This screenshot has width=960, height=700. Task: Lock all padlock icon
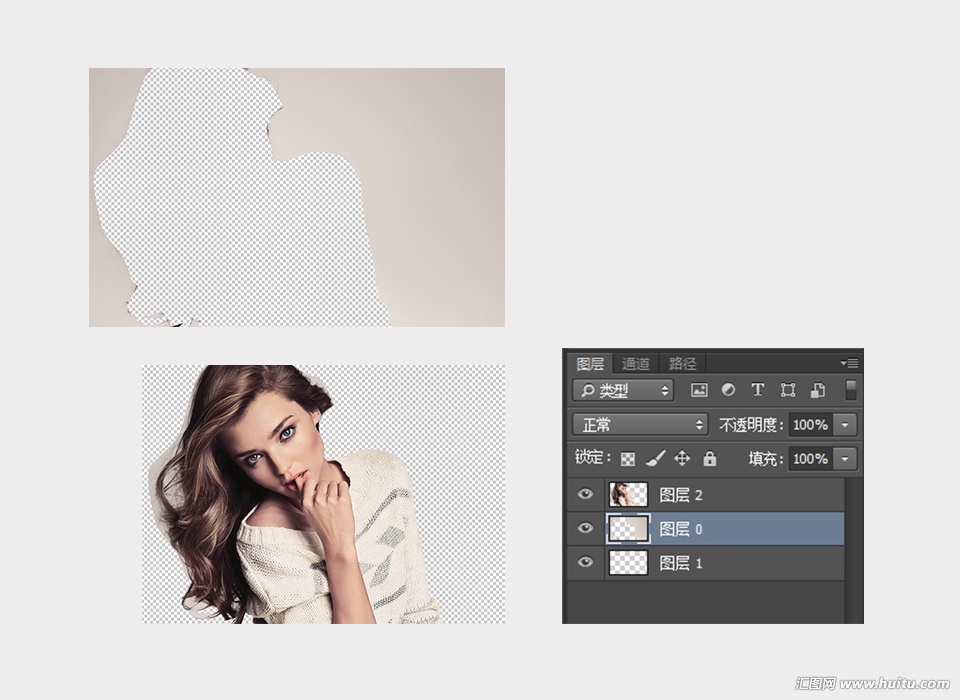coord(710,459)
